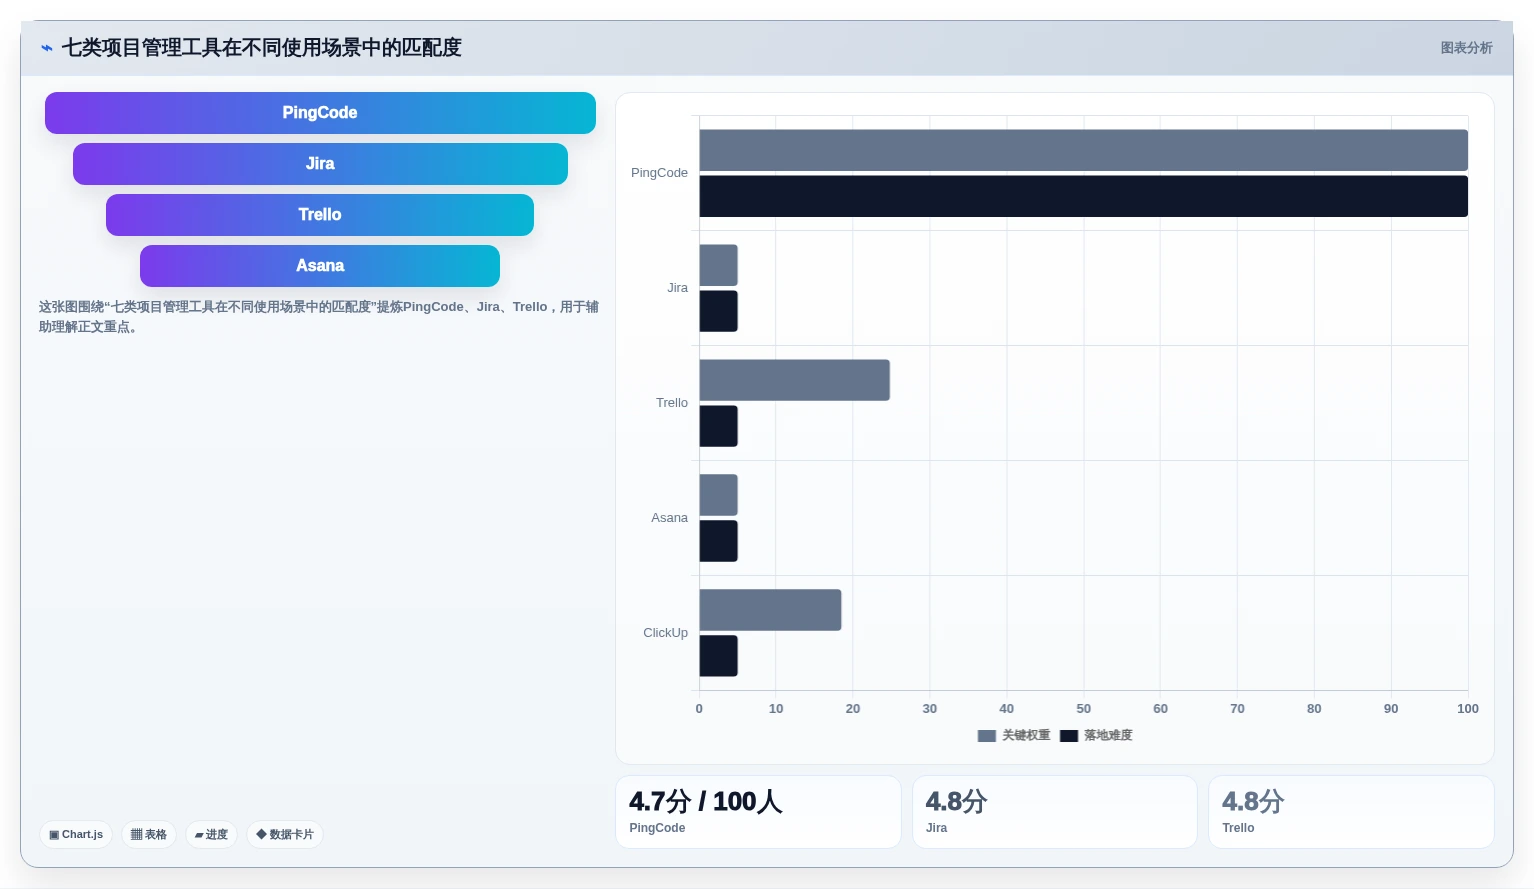Click Asana's dark 落地难度 bar
This screenshot has width=1534, height=889.
pyautogui.click(x=718, y=541)
